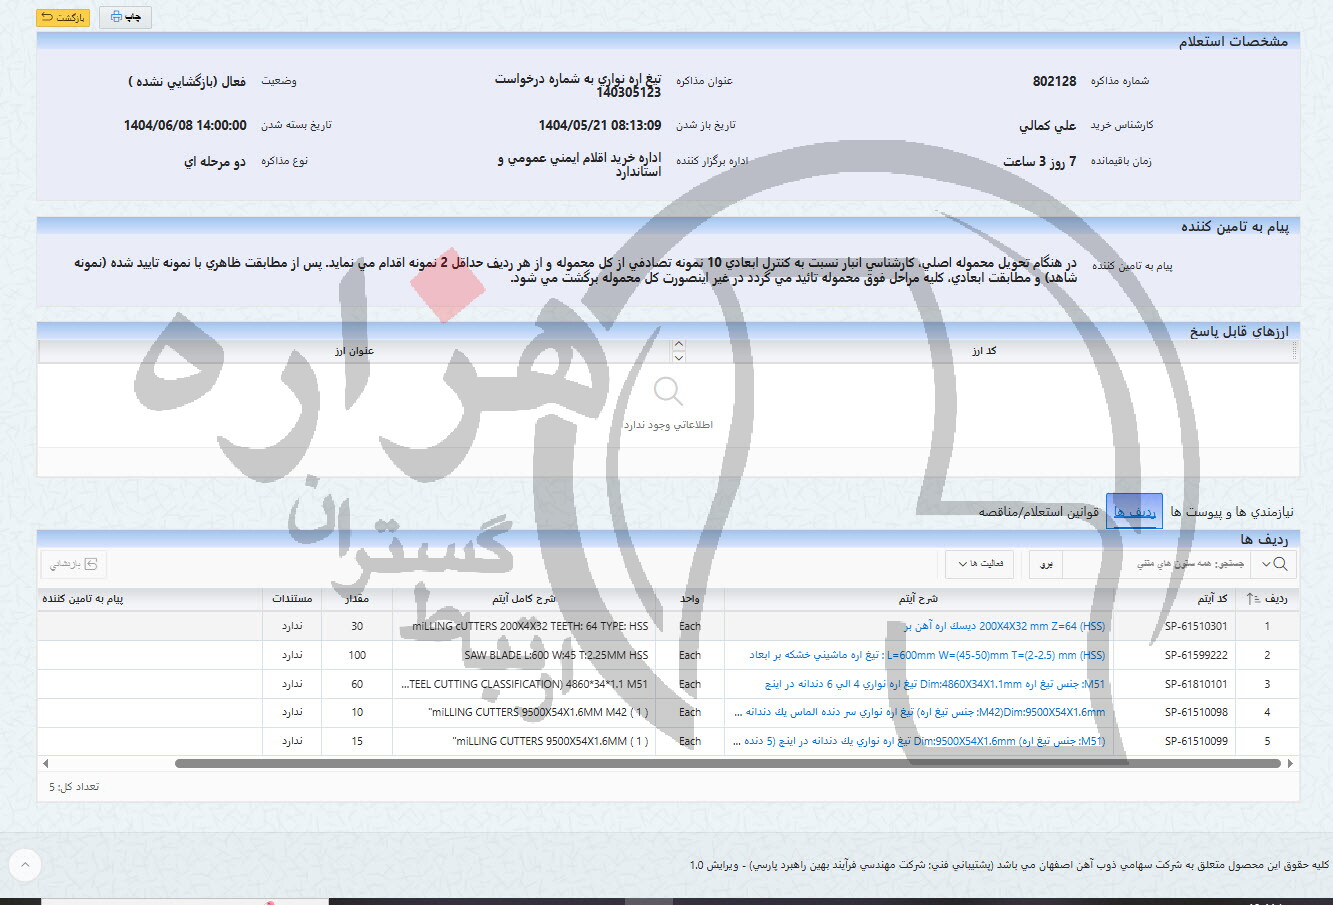1333x905 pixels.
Task: Click the magnifier search icon near جستجو field
Action: (1281, 563)
